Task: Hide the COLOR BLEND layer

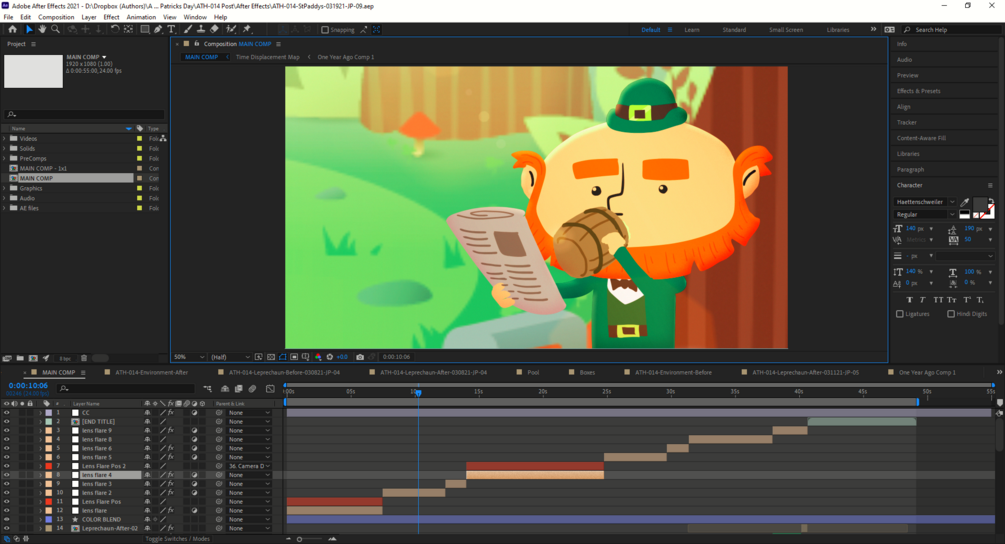Action: point(6,519)
